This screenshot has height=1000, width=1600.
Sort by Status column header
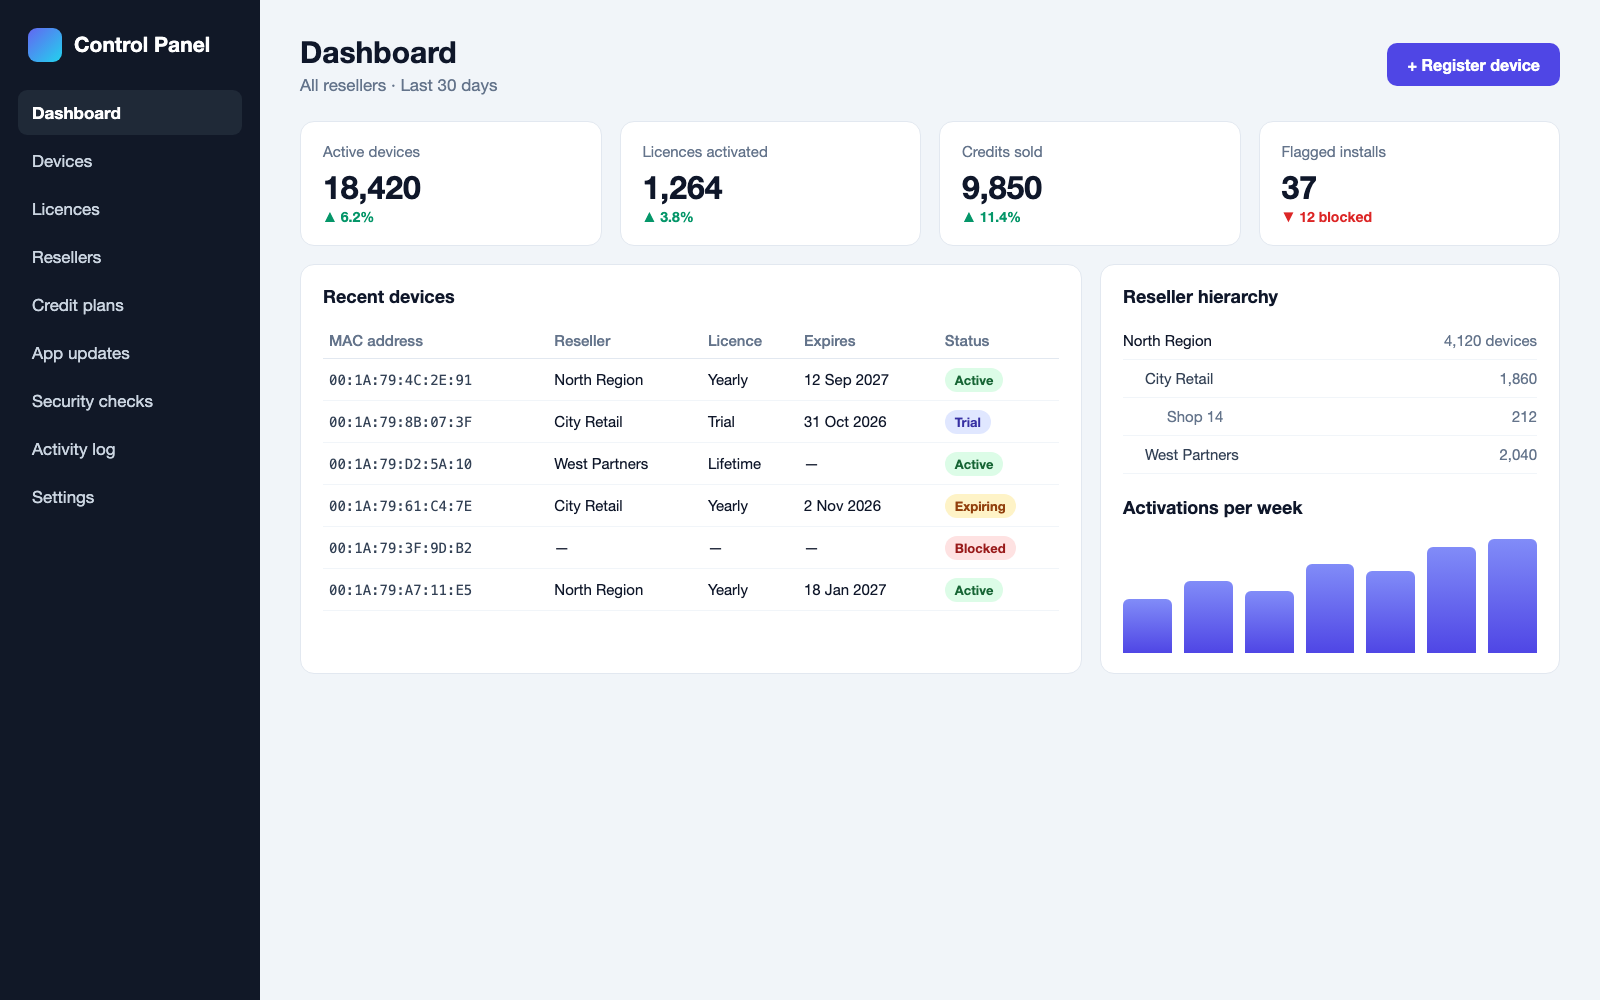967,341
